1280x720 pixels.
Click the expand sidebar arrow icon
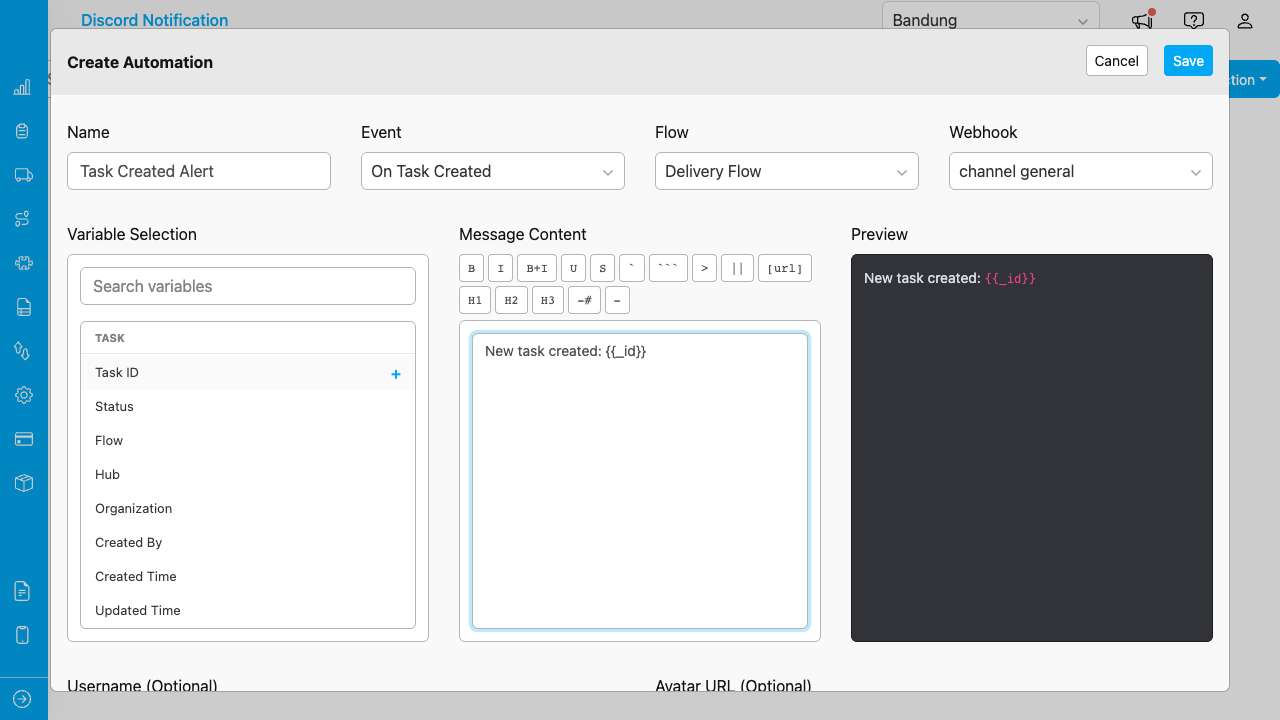point(23,699)
